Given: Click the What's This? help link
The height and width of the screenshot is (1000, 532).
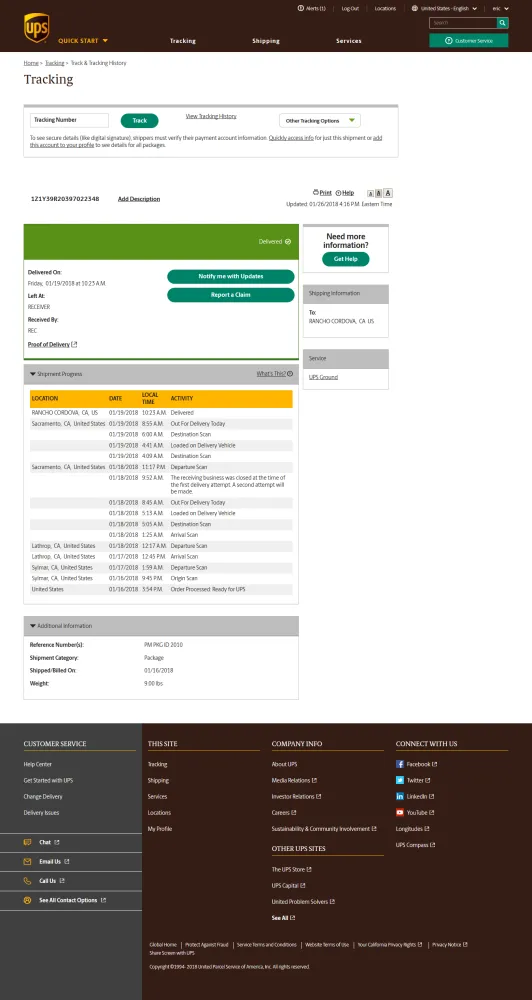Looking at the screenshot, I should [x=275, y=374].
